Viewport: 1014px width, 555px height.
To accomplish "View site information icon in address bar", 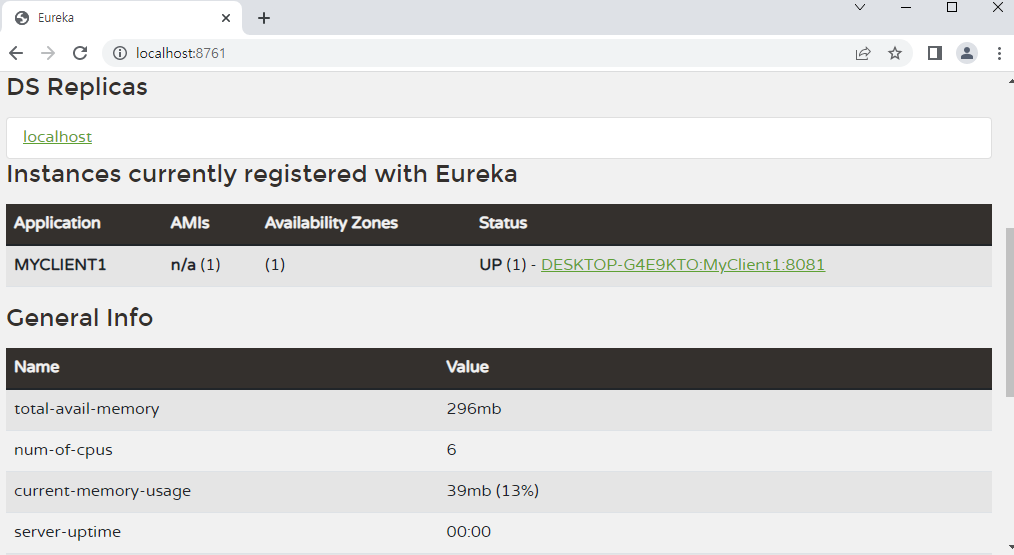I will click(120, 53).
